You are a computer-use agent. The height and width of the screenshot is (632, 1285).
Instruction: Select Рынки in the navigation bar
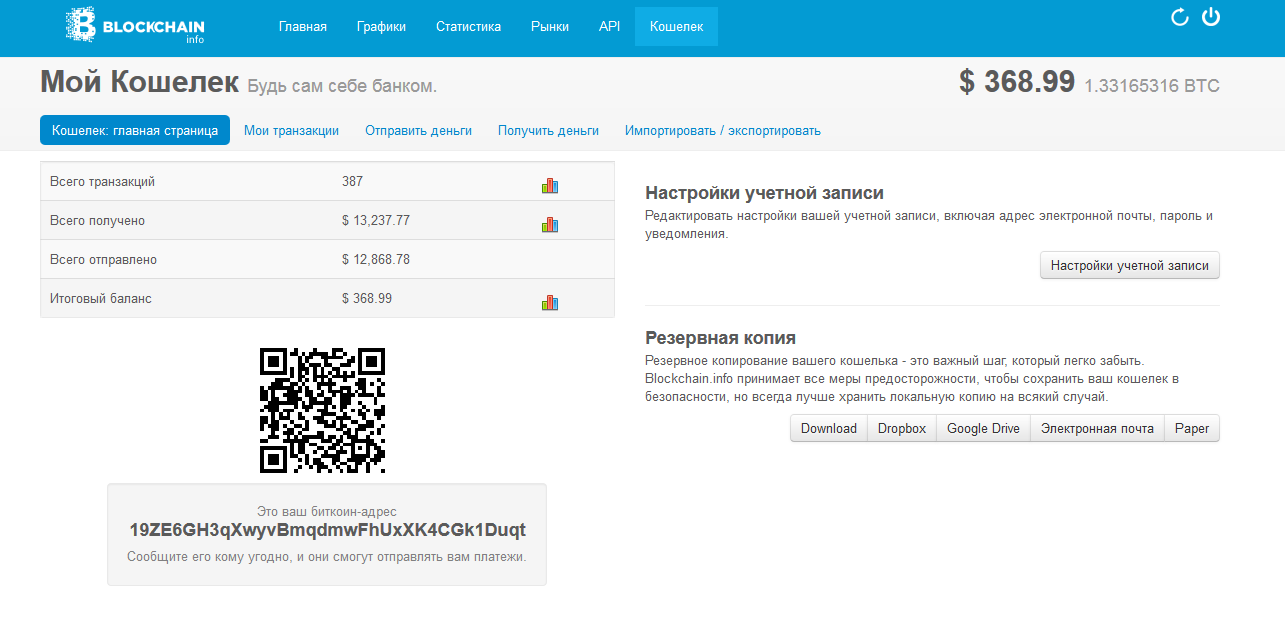pyautogui.click(x=549, y=27)
